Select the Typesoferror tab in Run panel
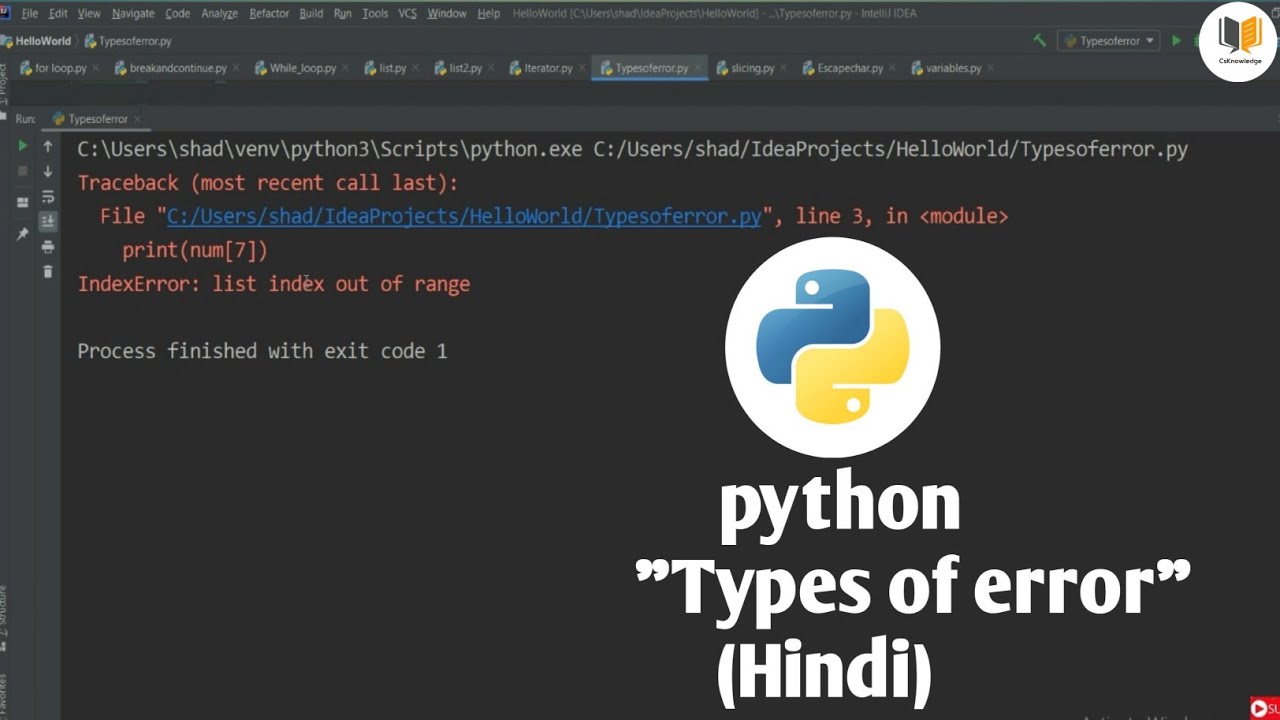The height and width of the screenshot is (720, 1280). click(97, 119)
